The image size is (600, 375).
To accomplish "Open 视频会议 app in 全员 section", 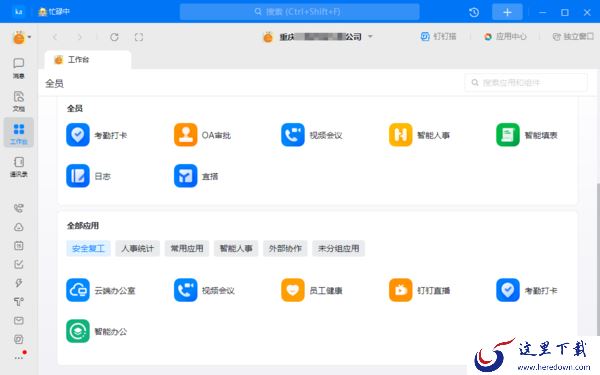I will click(x=311, y=135).
